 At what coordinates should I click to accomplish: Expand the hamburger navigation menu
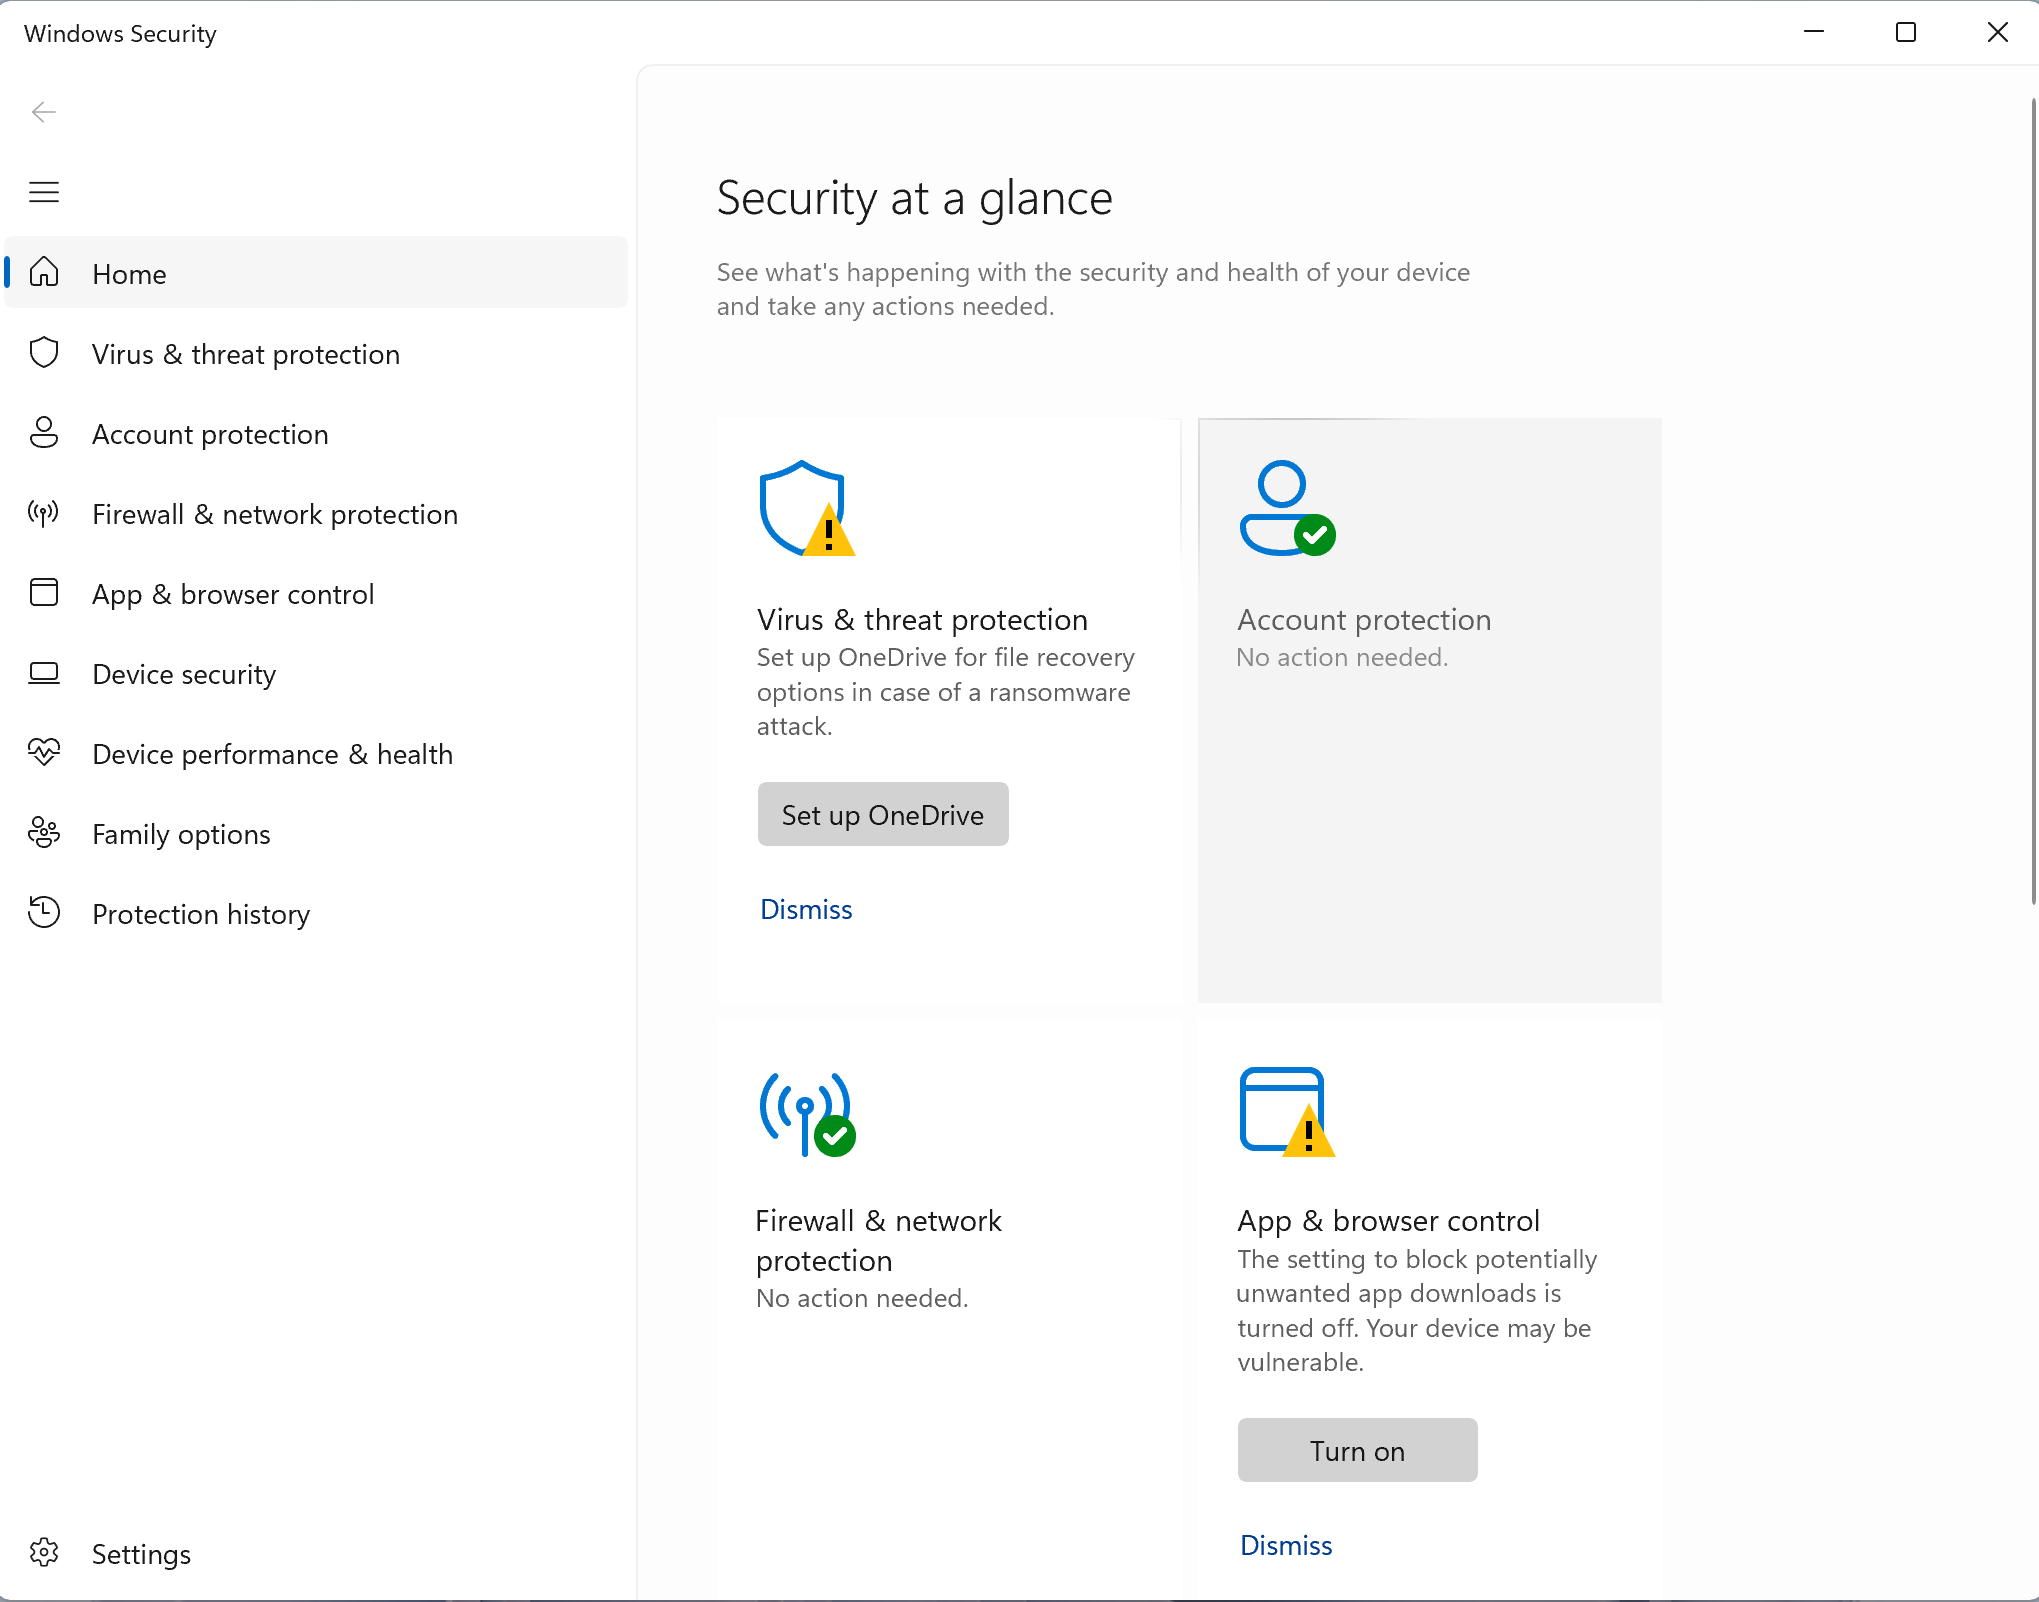tap(44, 192)
